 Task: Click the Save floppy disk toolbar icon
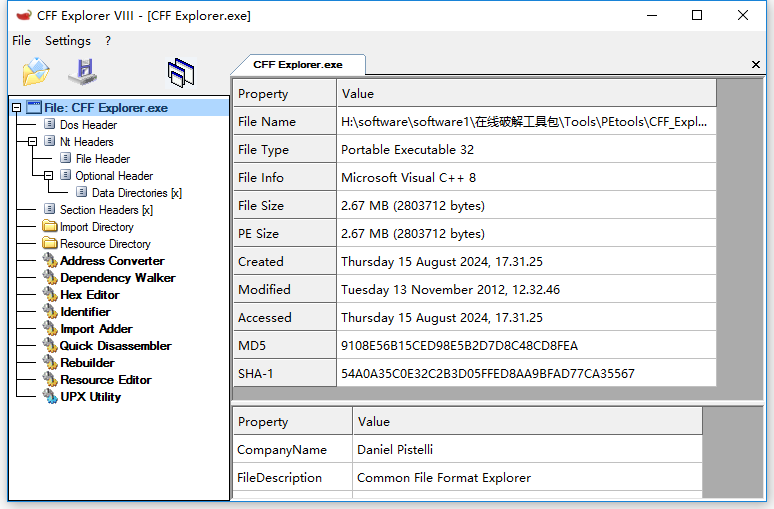point(82,72)
